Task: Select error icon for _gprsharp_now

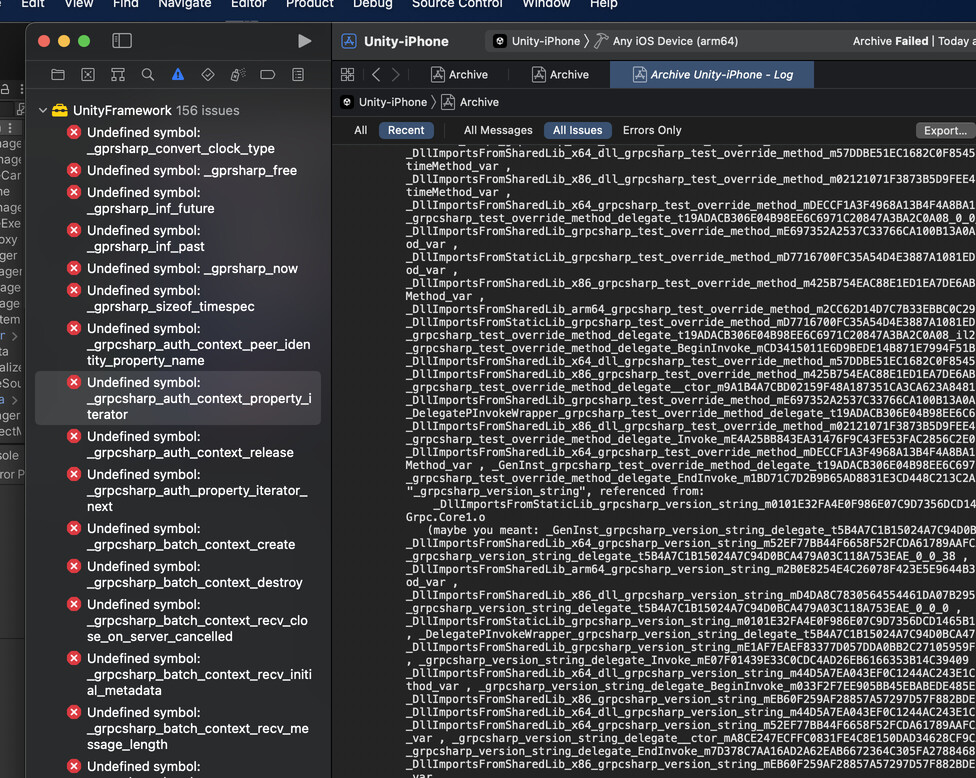Action: (x=74, y=268)
